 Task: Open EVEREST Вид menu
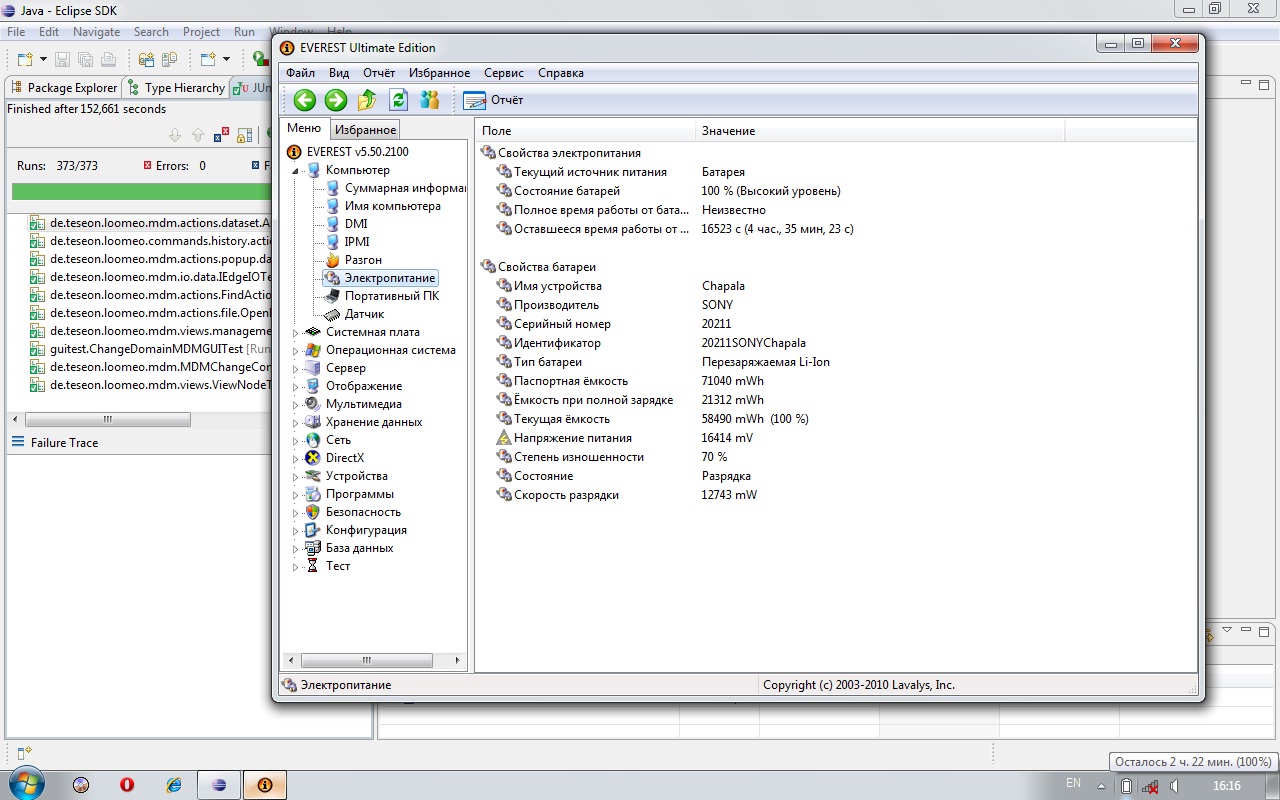click(x=339, y=73)
